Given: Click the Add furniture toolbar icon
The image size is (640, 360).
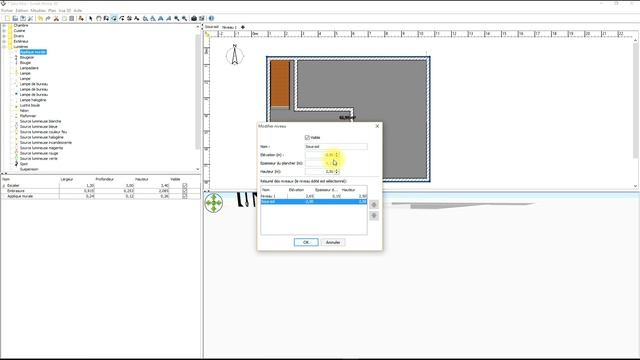Looking at the screenshot, I should [81, 18].
